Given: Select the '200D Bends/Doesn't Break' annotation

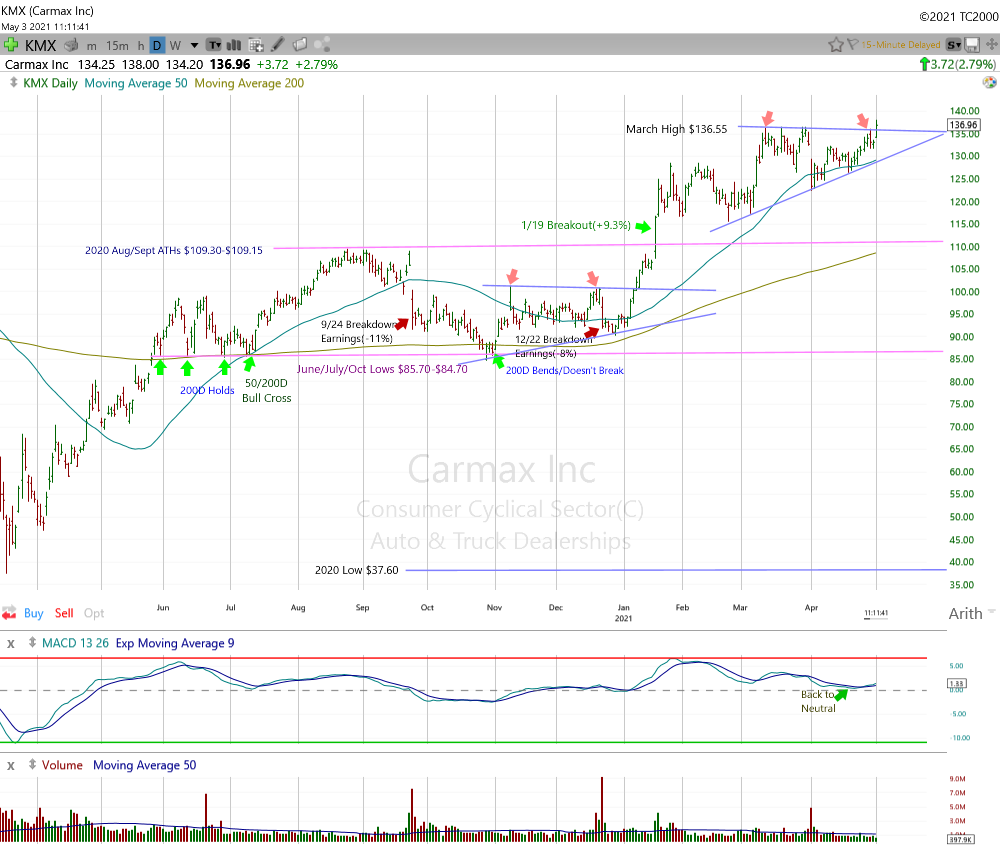Looking at the screenshot, I should point(565,370).
